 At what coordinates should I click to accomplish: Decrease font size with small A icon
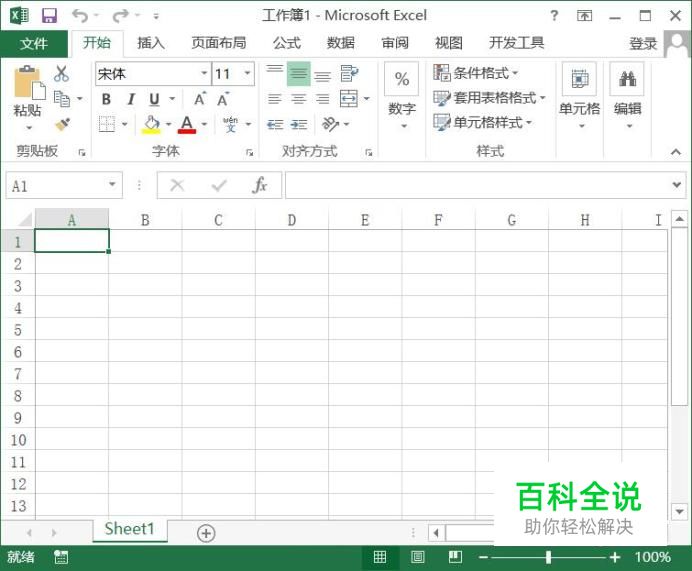point(223,99)
